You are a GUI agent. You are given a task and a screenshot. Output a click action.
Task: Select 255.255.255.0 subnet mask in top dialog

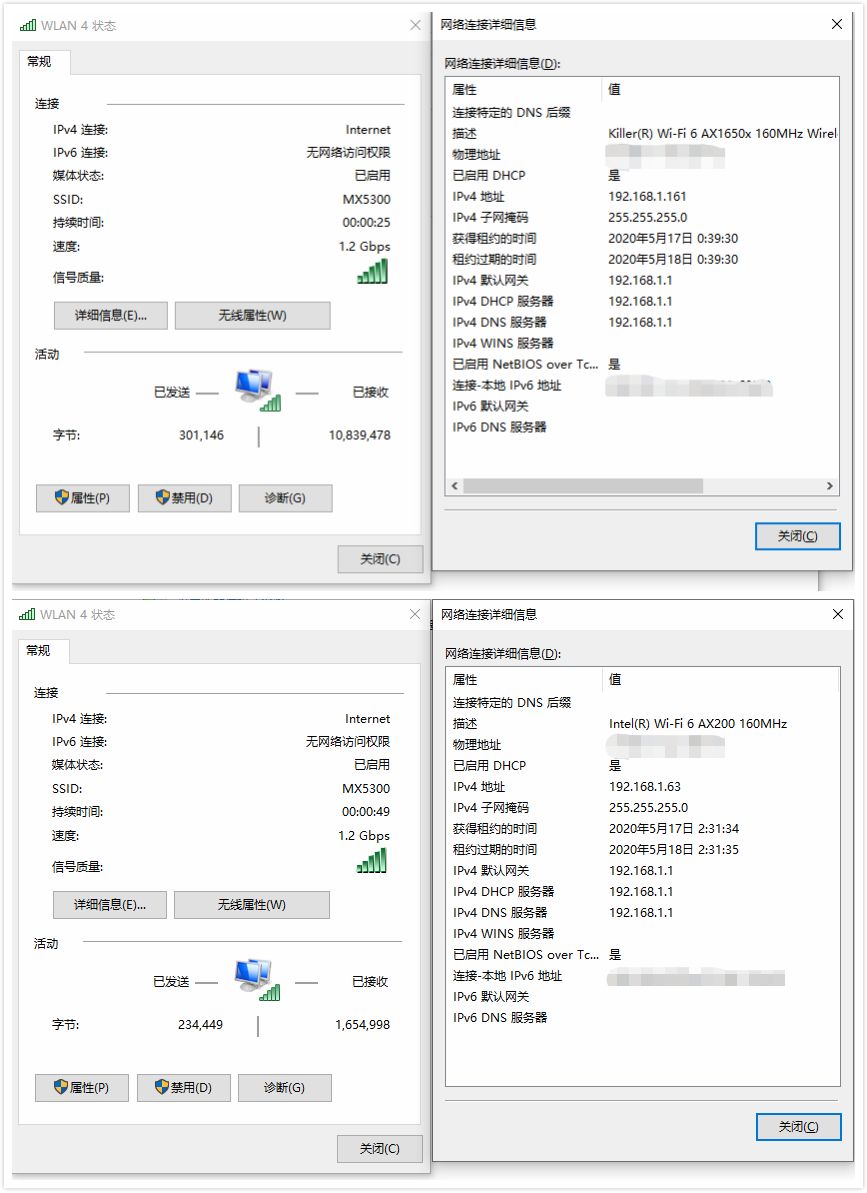(x=647, y=218)
